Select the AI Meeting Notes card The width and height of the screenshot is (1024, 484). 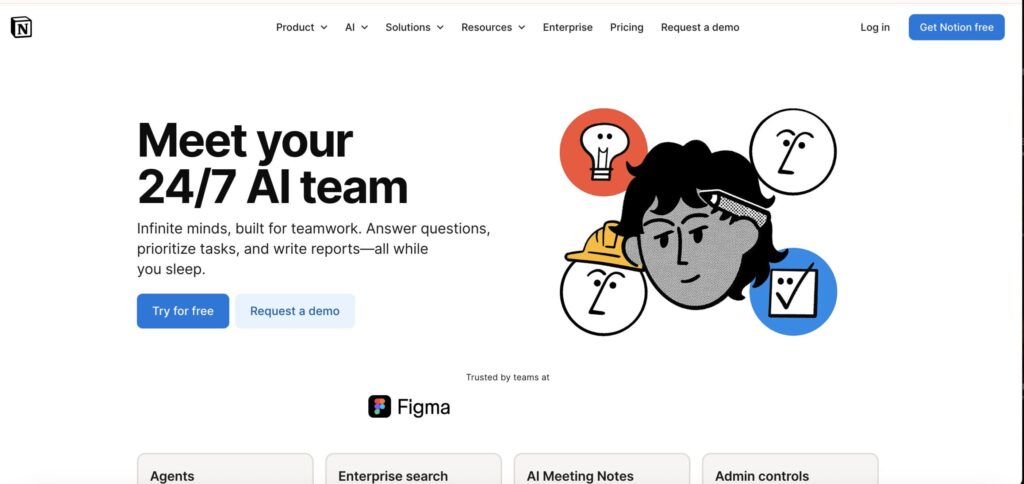(602, 469)
